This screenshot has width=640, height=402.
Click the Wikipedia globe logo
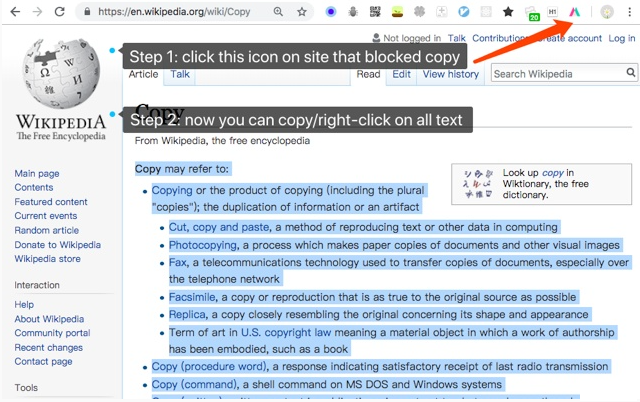[61, 73]
